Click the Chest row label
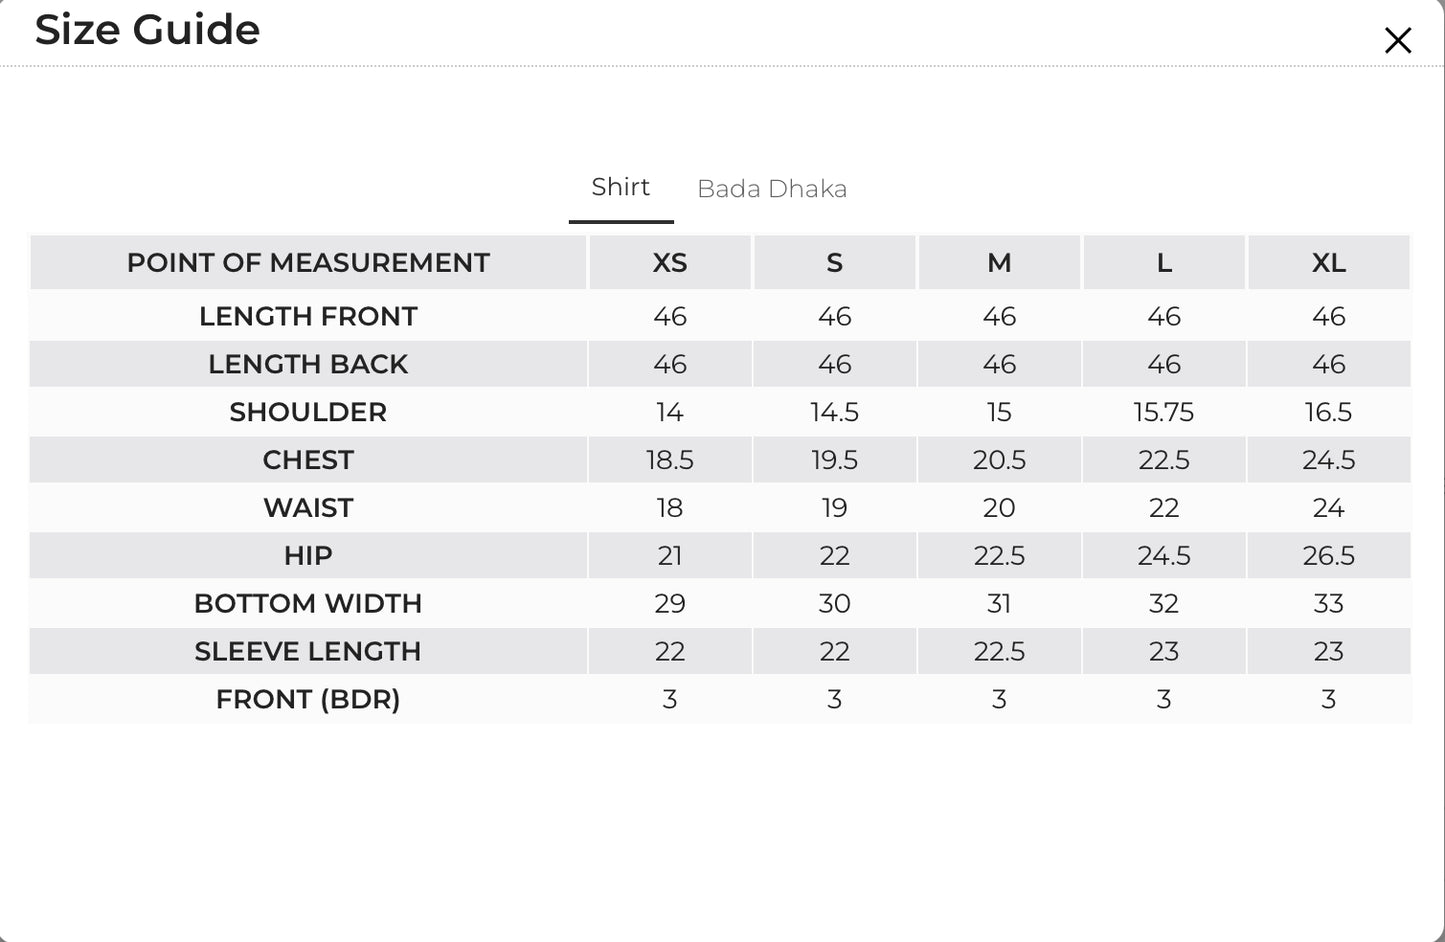Viewport: 1445px width, 942px height. [308, 460]
